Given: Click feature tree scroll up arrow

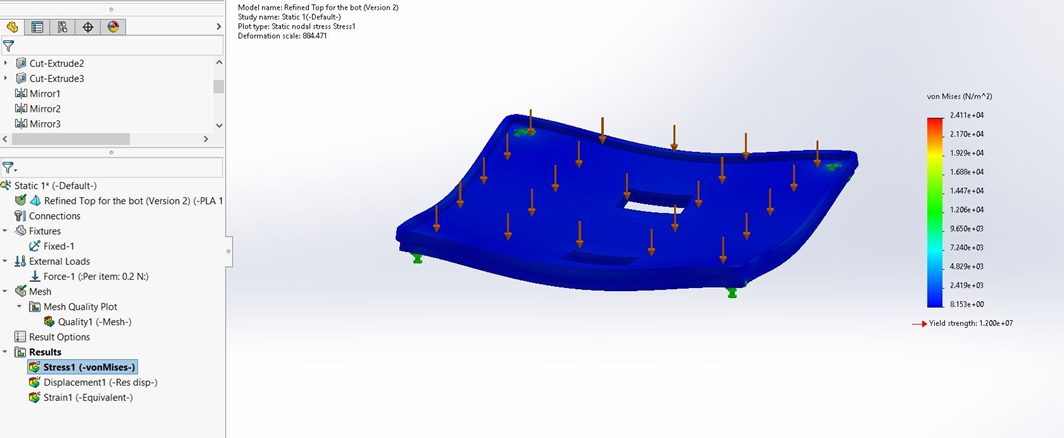Looking at the screenshot, I should [218, 62].
